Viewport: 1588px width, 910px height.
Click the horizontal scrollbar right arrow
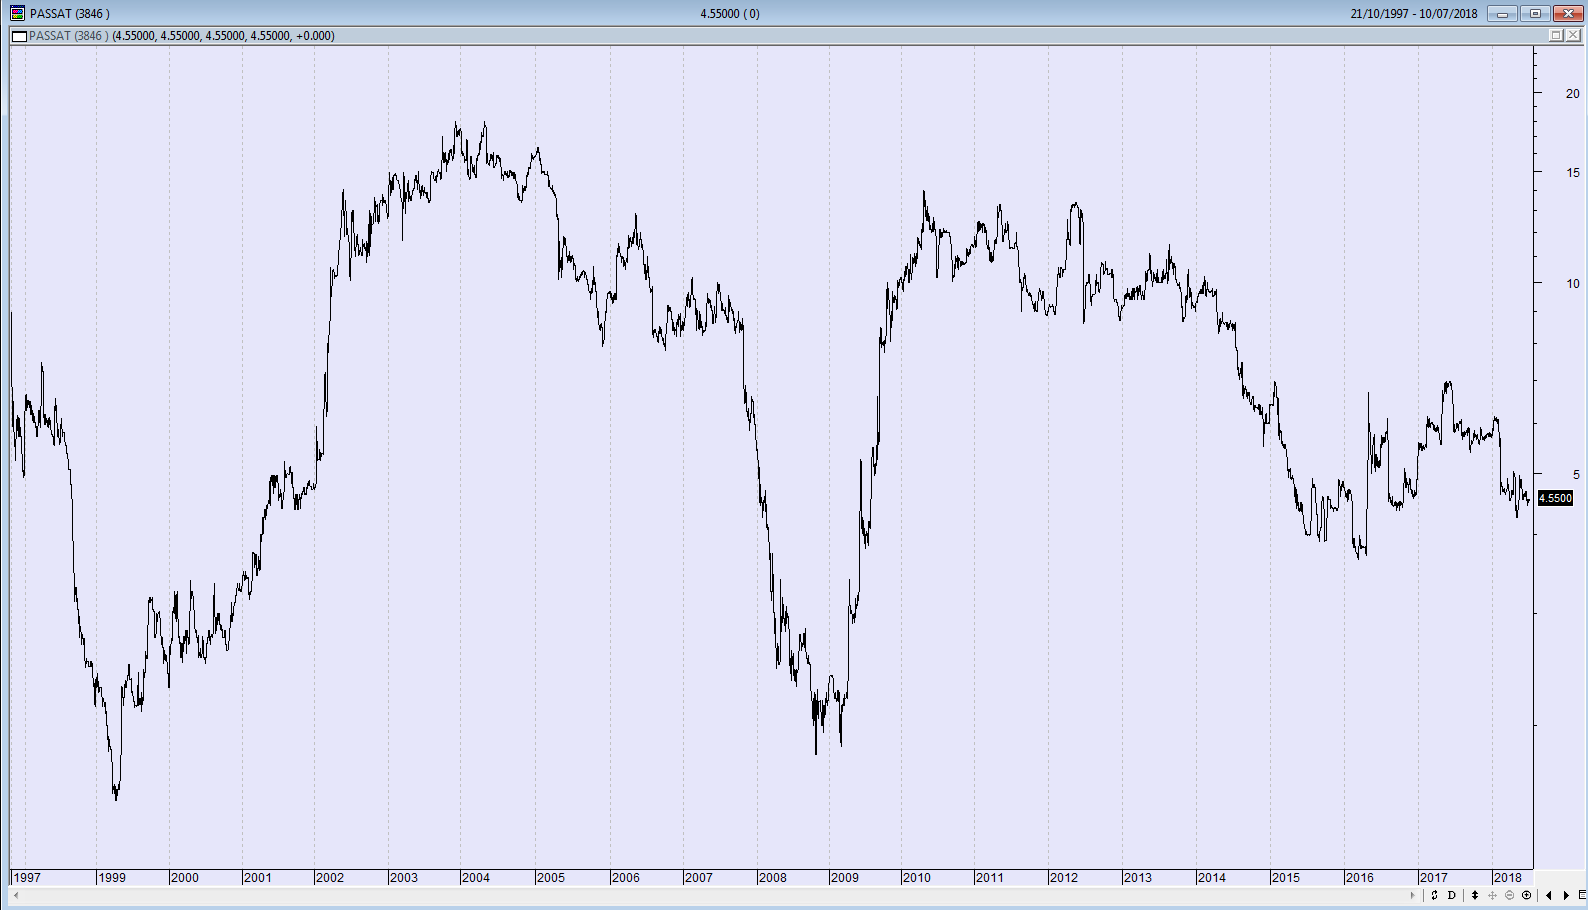(x=1413, y=895)
